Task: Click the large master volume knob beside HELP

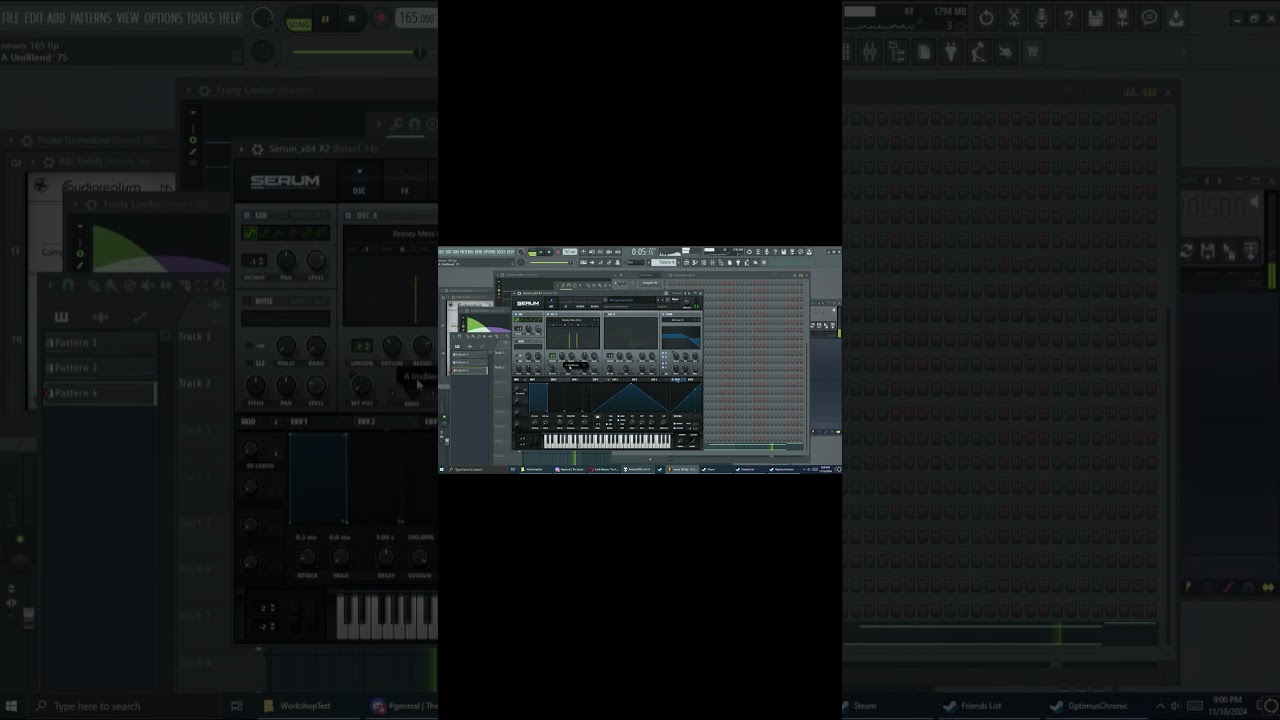Action: point(262,18)
